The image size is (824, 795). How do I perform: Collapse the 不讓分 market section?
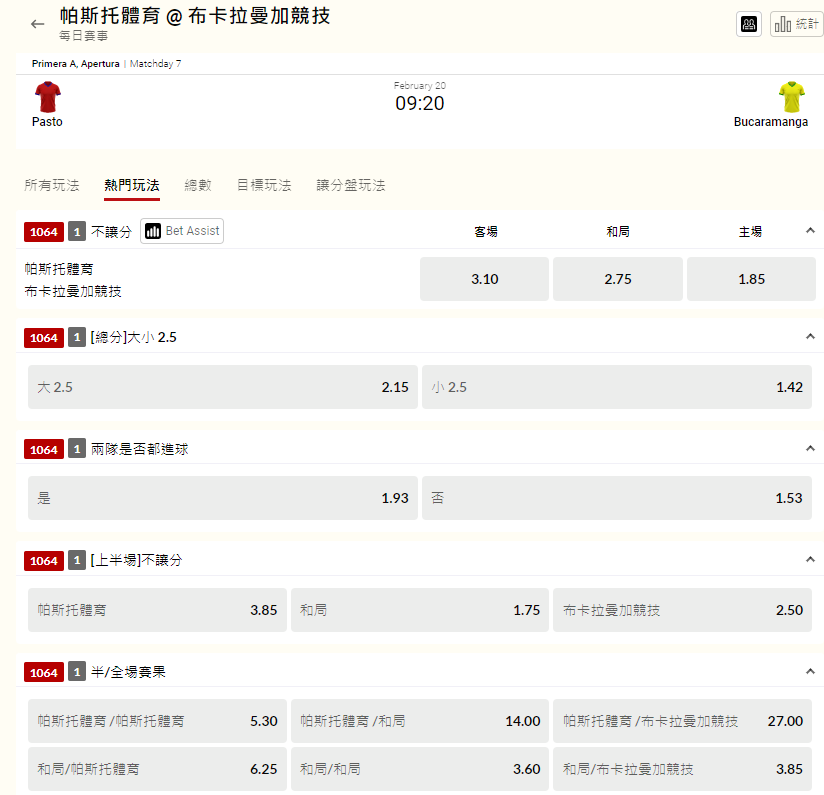(810, 231)
